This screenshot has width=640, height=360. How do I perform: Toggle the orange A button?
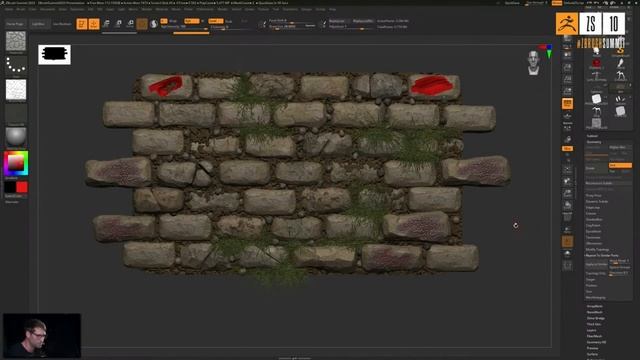pyautogui.click(x=164, y=21)
